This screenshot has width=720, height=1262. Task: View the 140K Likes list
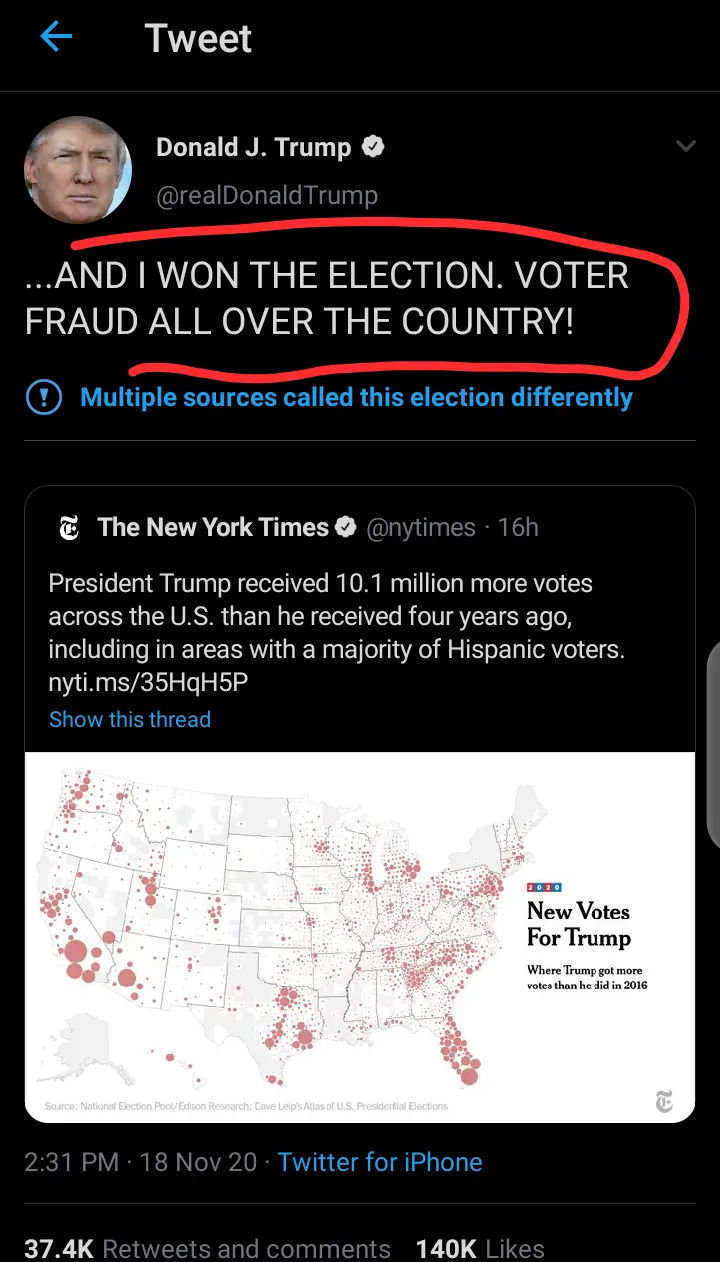pyautogui.click(x=480, y=1248)
